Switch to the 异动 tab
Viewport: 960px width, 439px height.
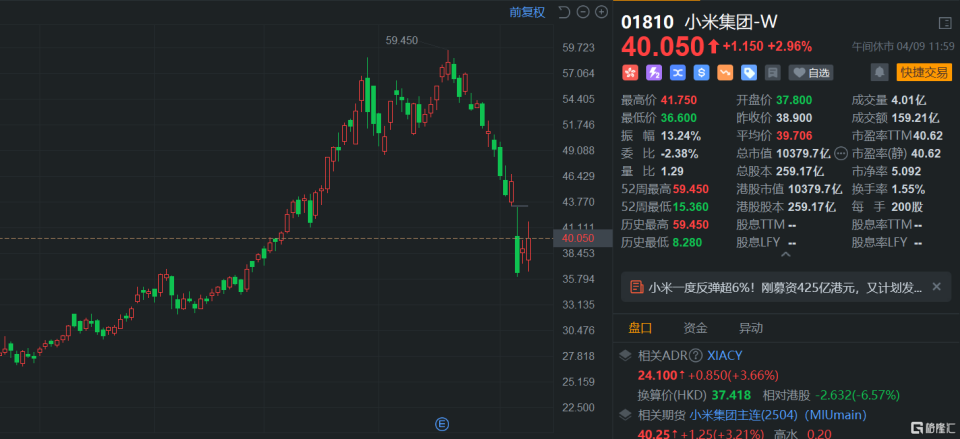[751, 328]
